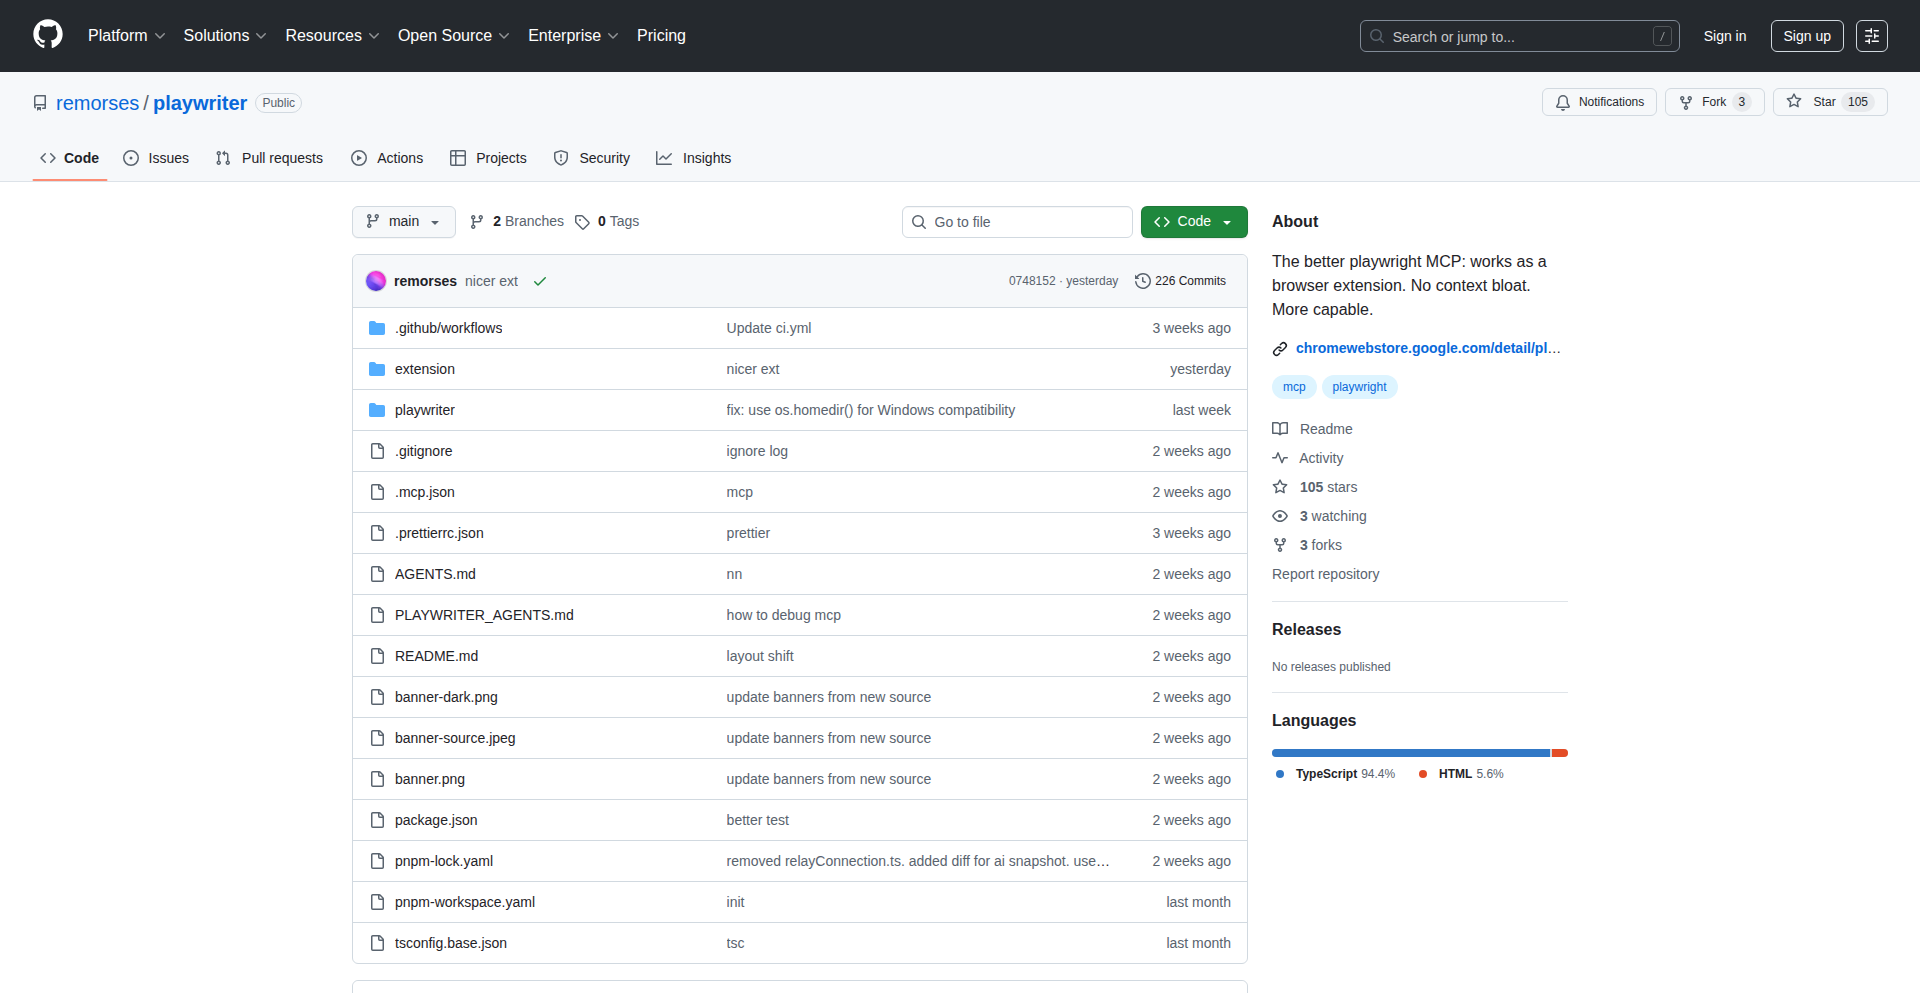The height and width of the screenshot is (993, 1920).
Task: Click the chain link icon in About
Action: [1280, 349]
